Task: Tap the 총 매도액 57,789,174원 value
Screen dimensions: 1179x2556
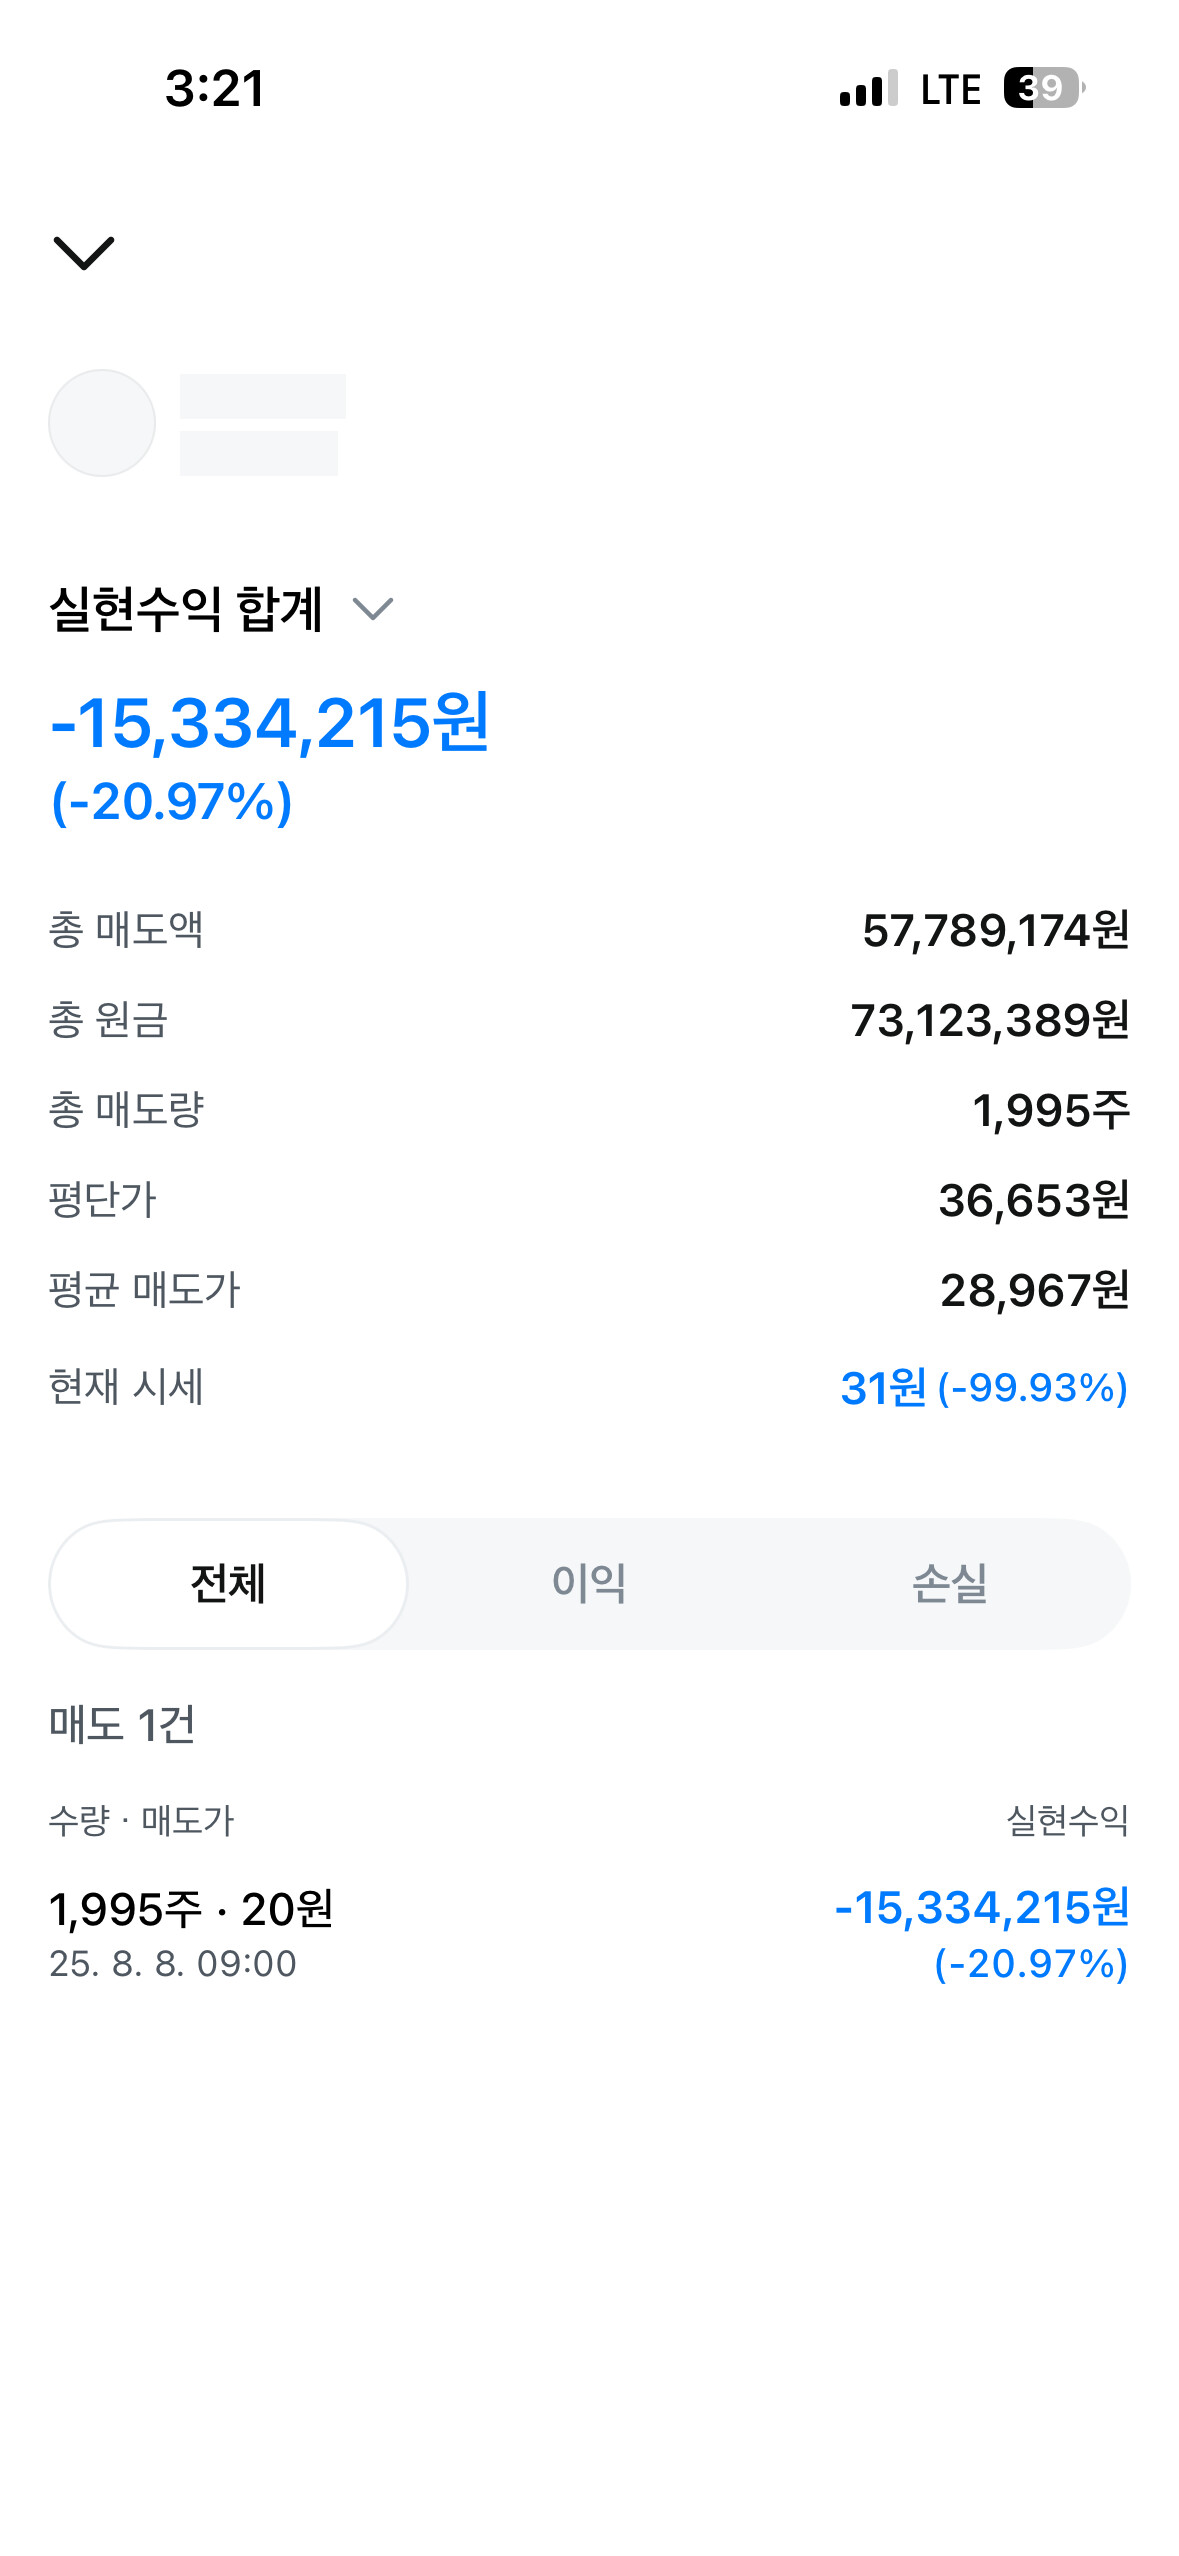Action: 995,931
